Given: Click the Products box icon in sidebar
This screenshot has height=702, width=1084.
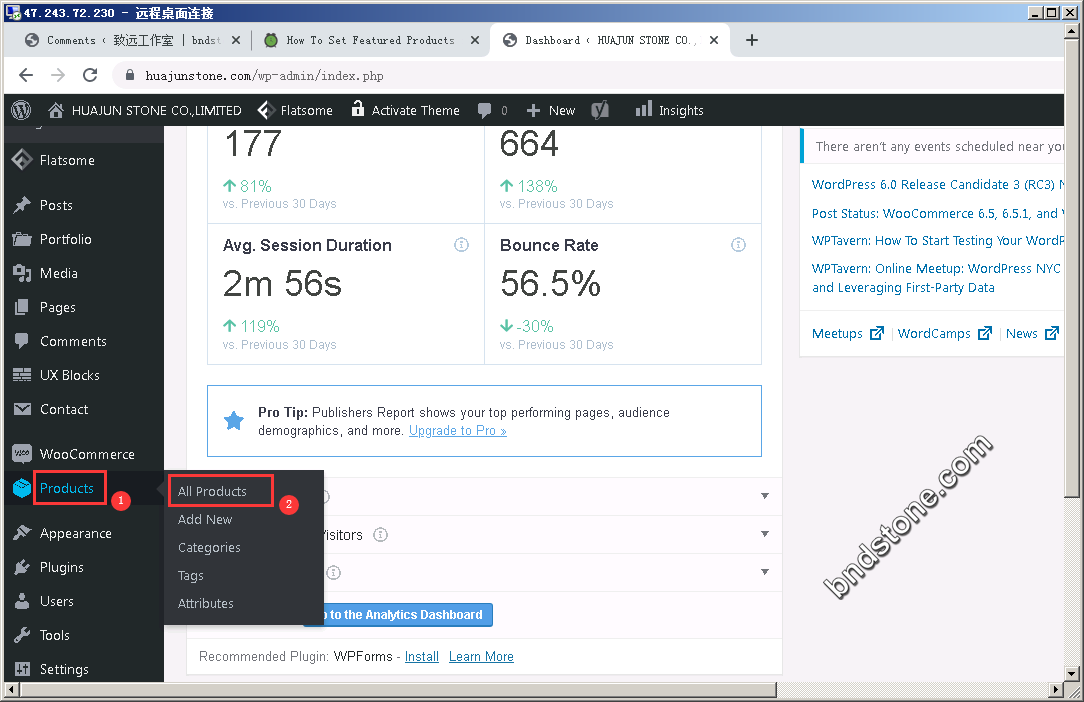Looking at the screenshot, I should coord(22,488).
